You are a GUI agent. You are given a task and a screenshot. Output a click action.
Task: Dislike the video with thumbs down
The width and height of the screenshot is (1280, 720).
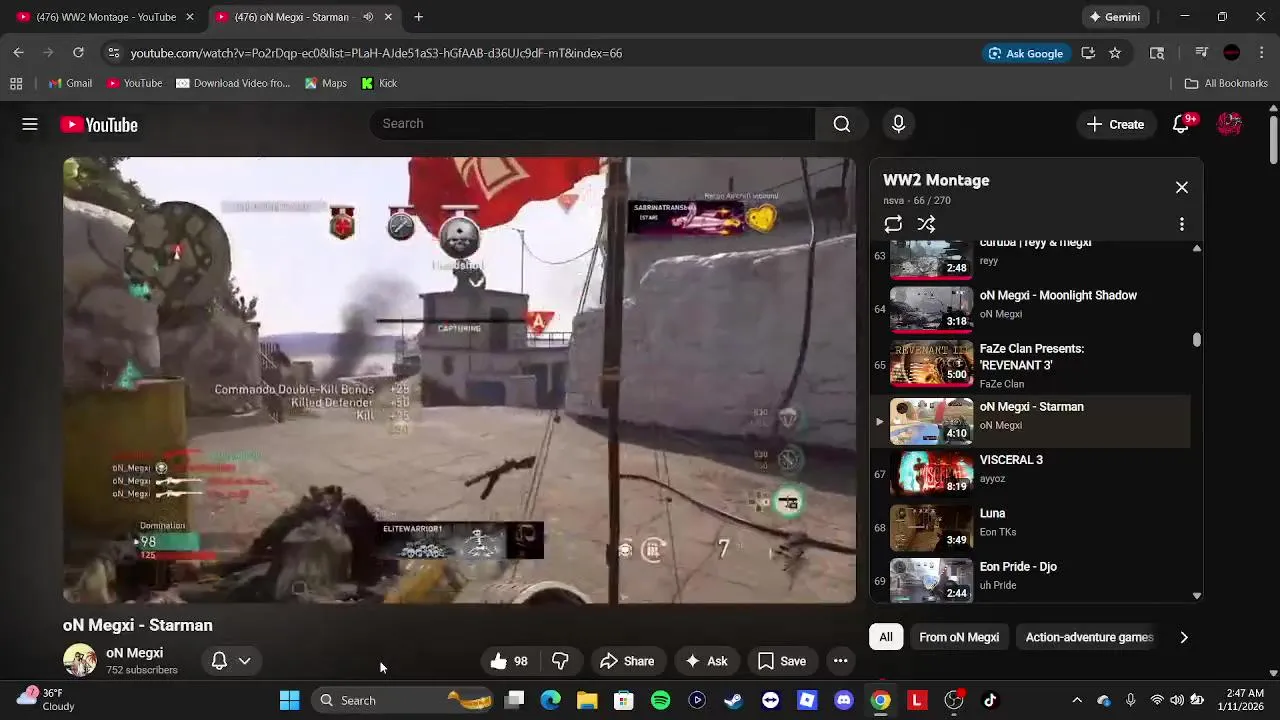[560, 661]
